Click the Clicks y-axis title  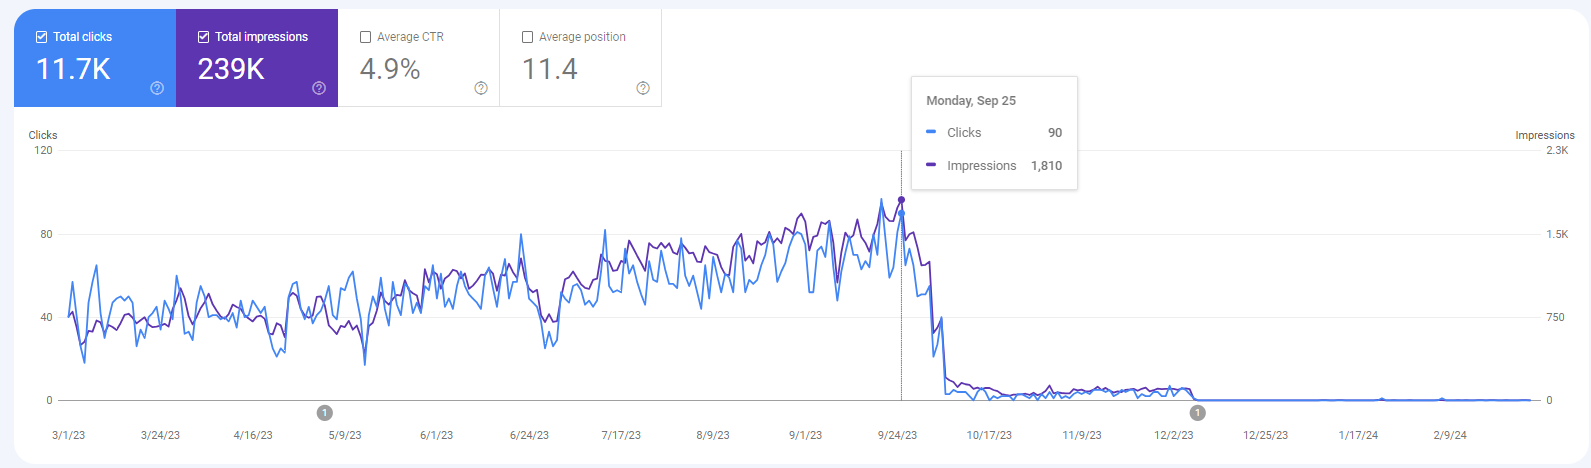[x=43, y=135]
